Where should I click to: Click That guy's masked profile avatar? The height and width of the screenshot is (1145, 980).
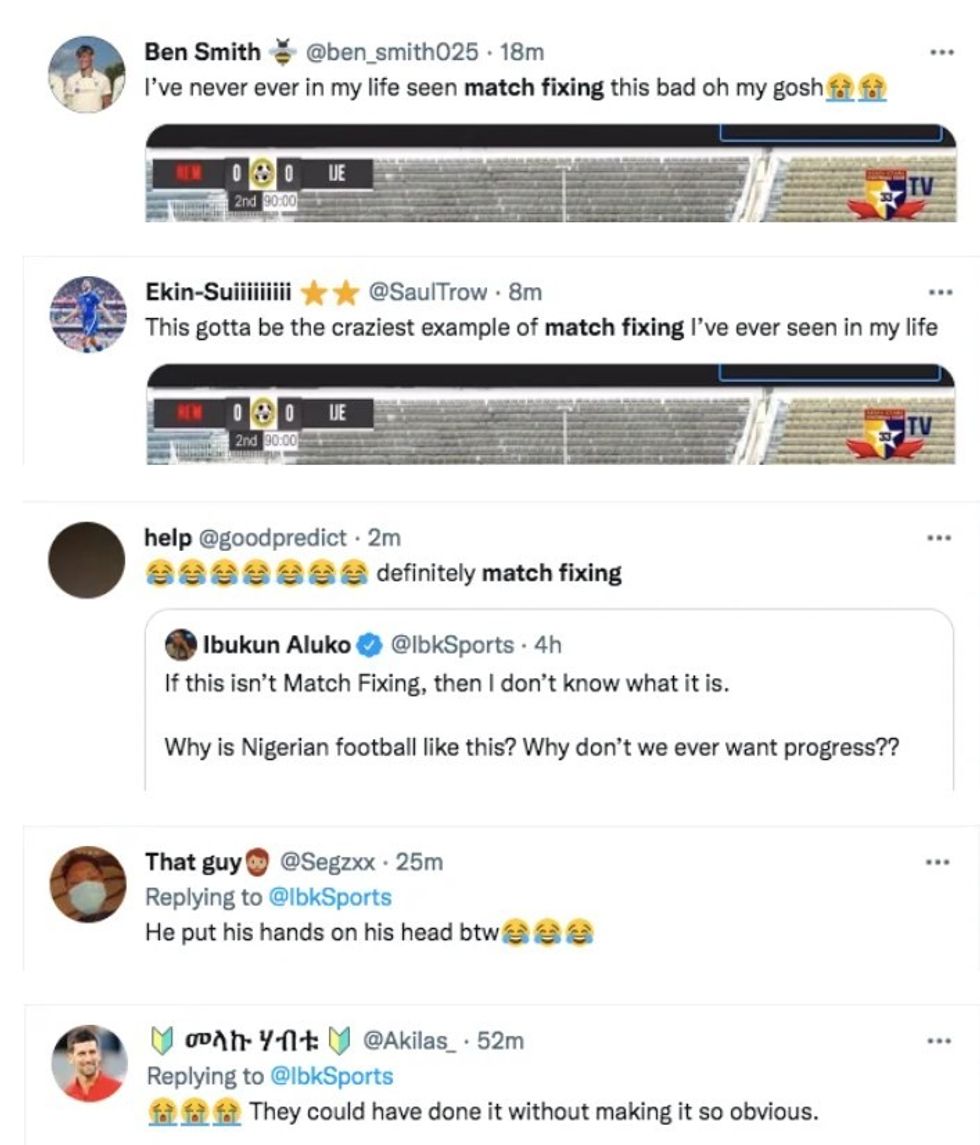88,884
